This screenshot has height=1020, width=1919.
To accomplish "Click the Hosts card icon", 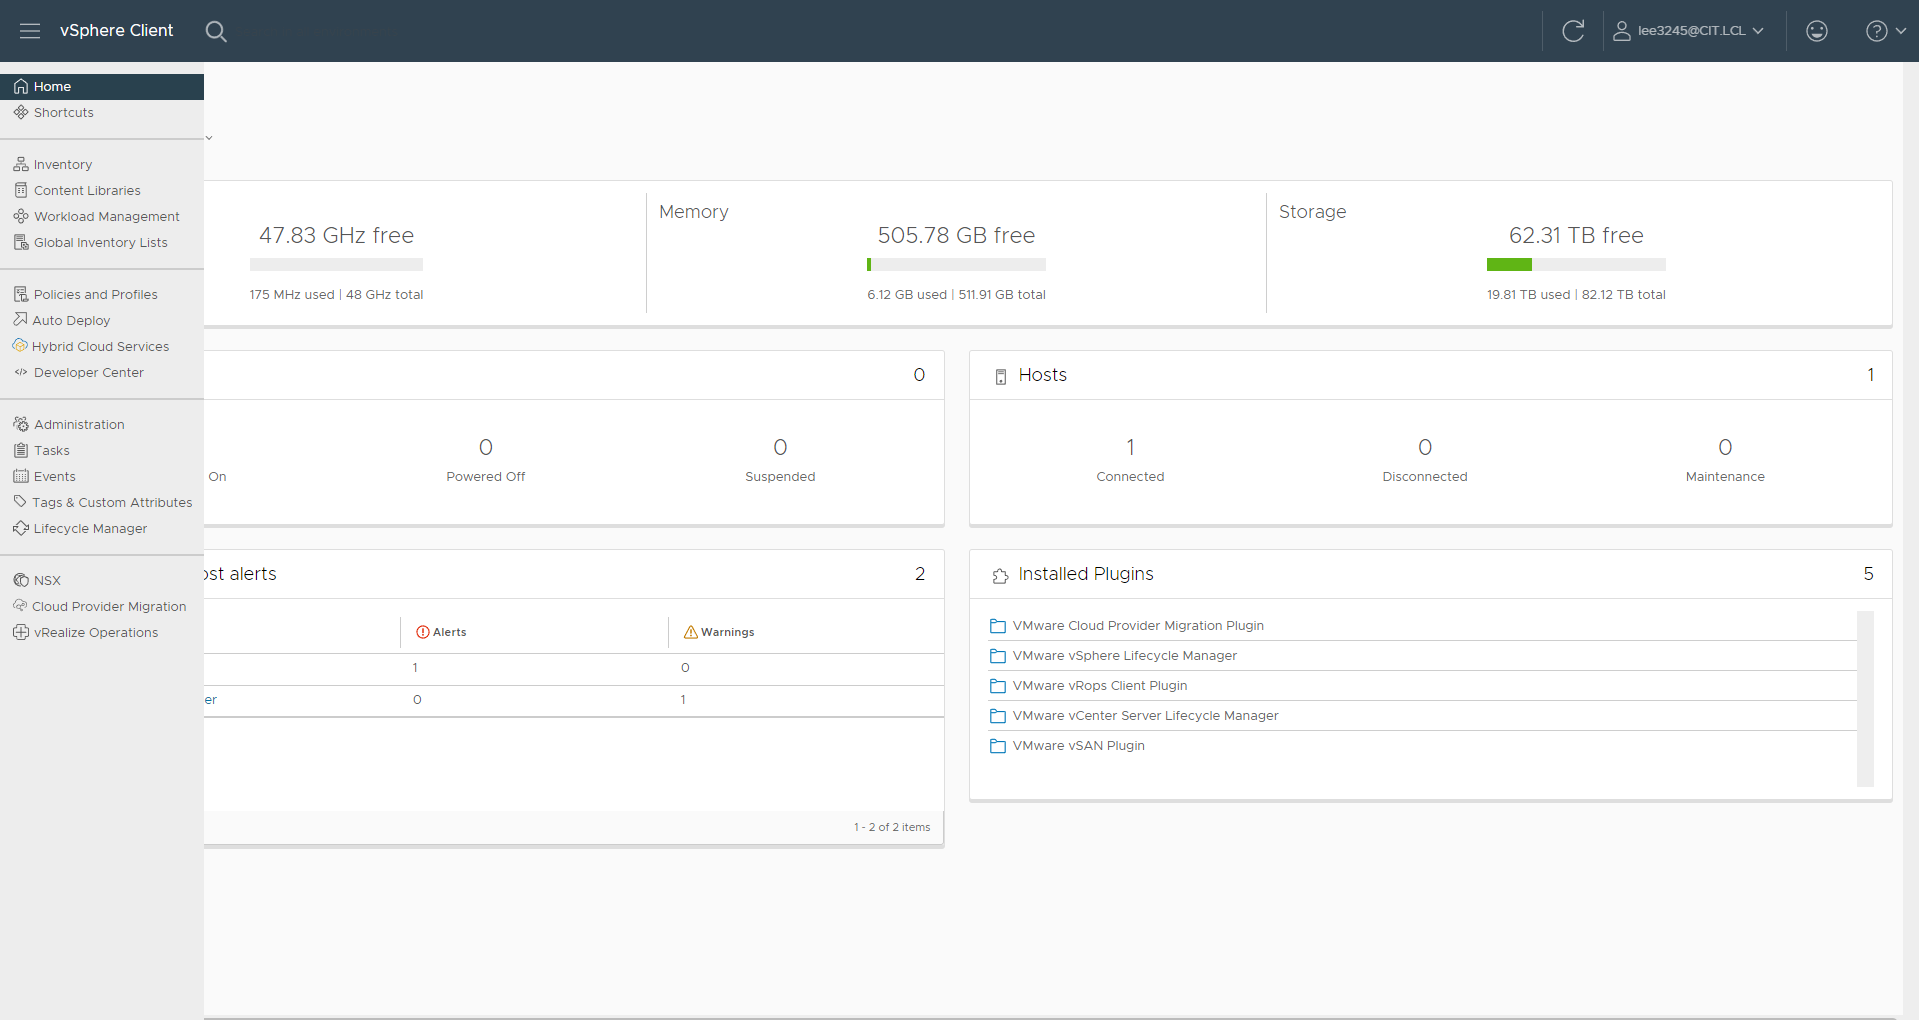I will 1000,377.
